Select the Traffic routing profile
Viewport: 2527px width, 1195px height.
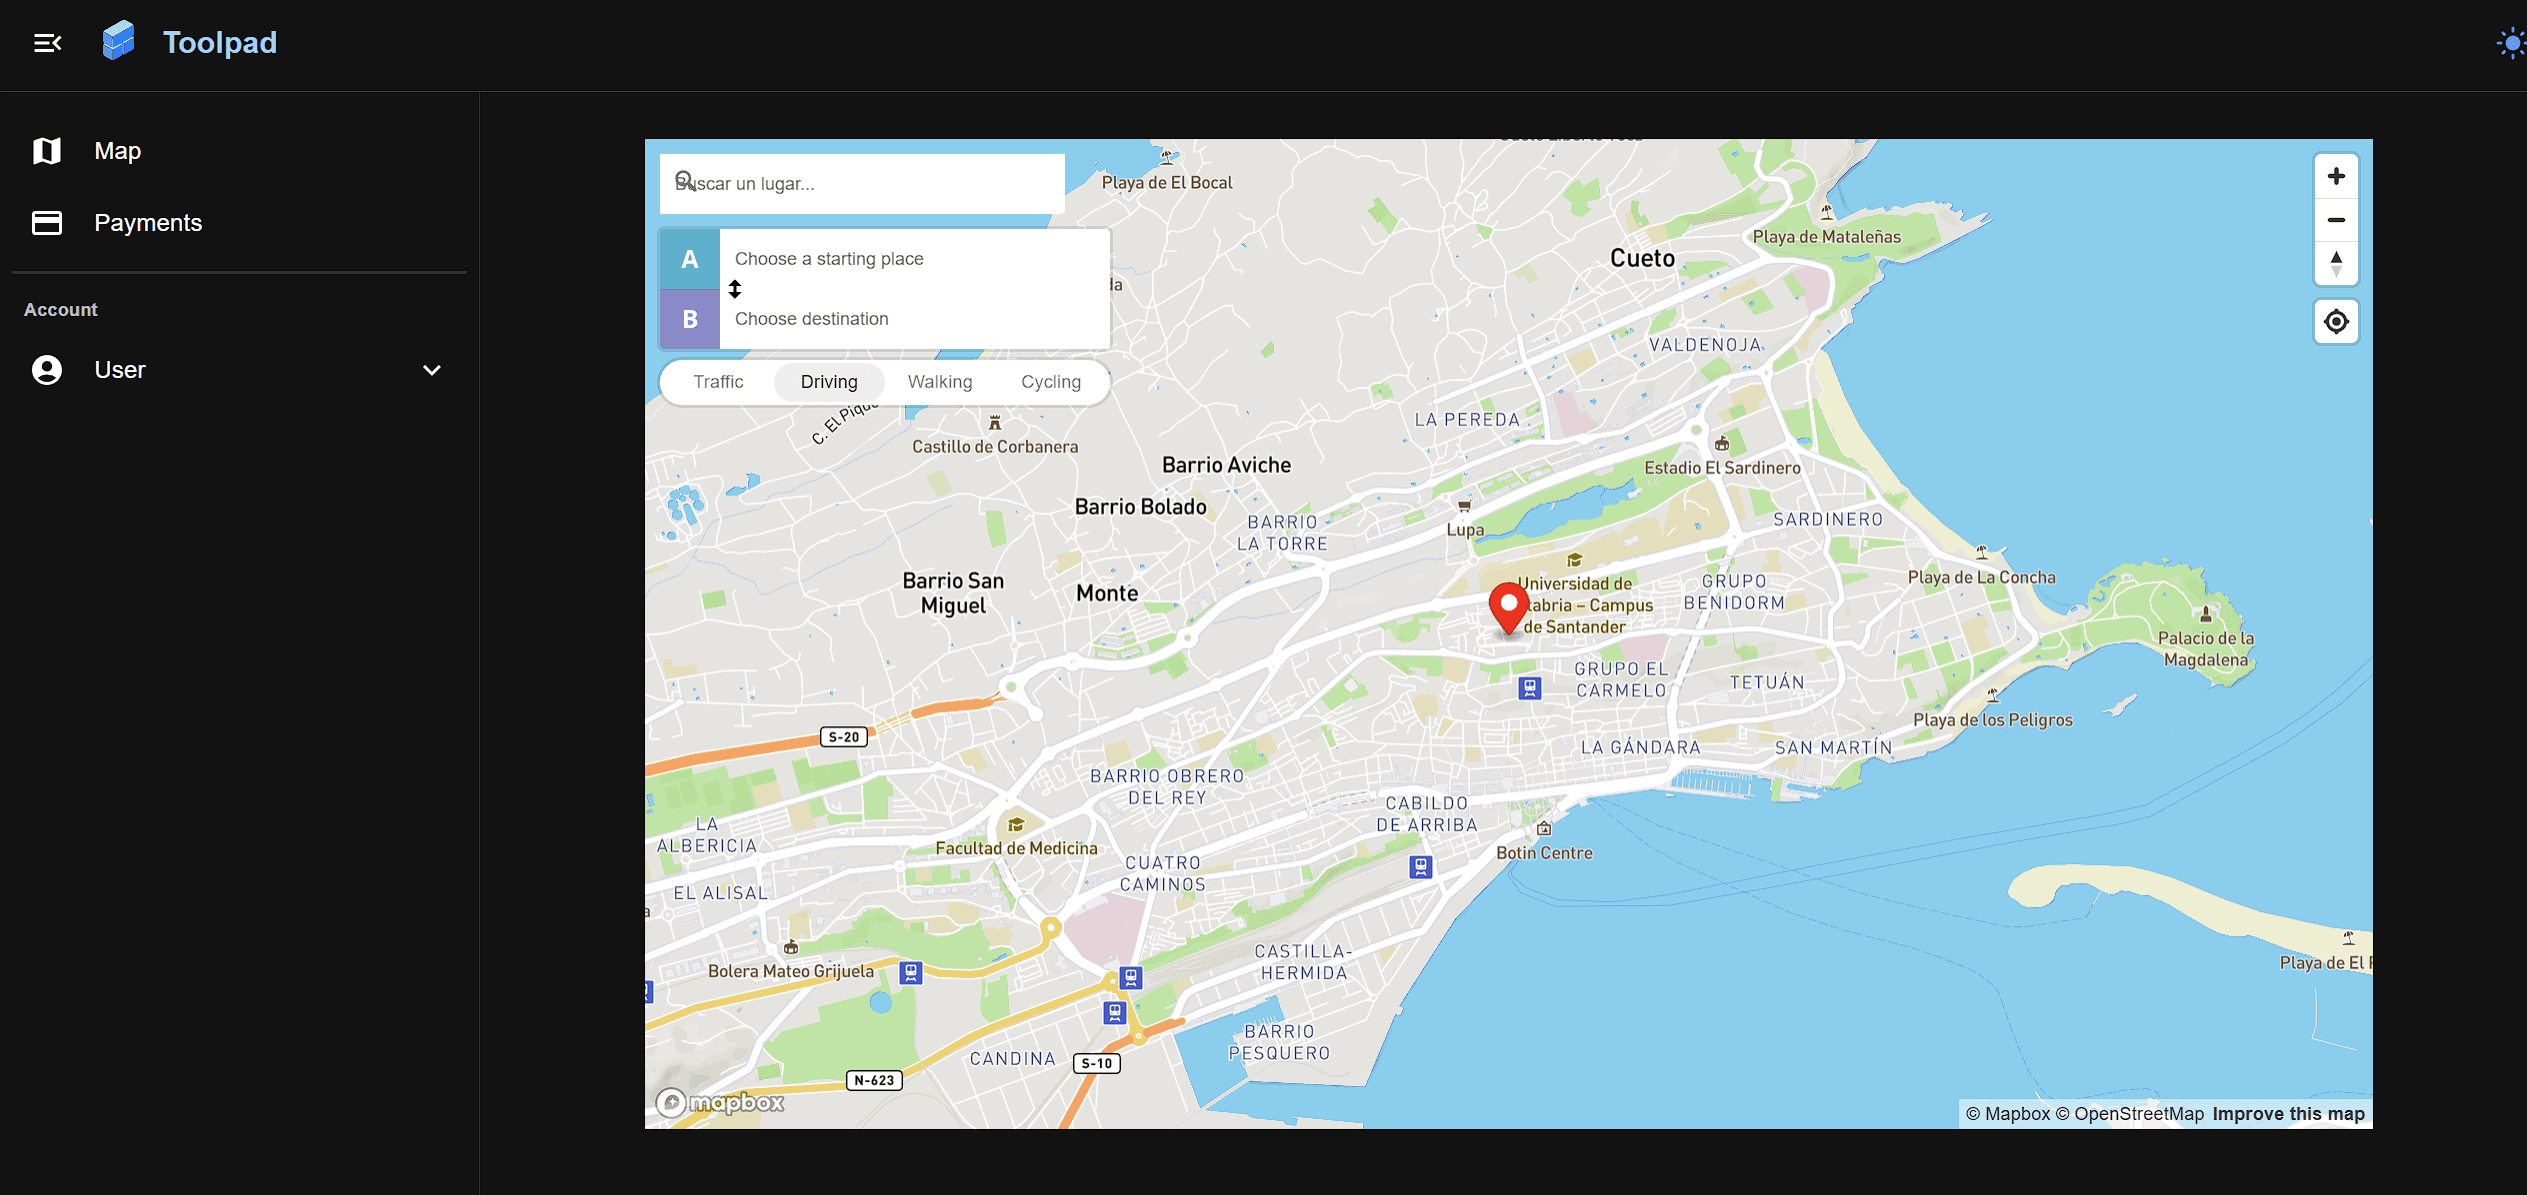coord(718,382)
